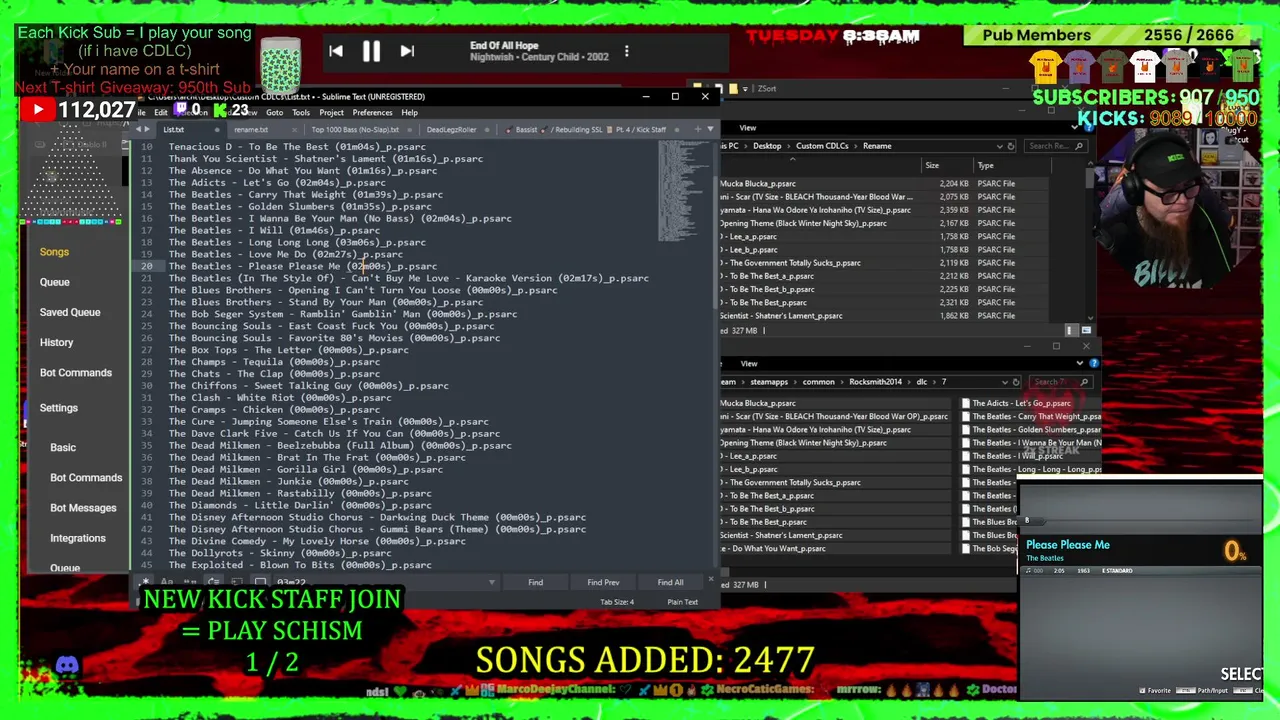Screen dimensions: 1280x720
Task: Open the Tools menu in Sublime Text
Action: pyautogui.click(x=301, y=112)
